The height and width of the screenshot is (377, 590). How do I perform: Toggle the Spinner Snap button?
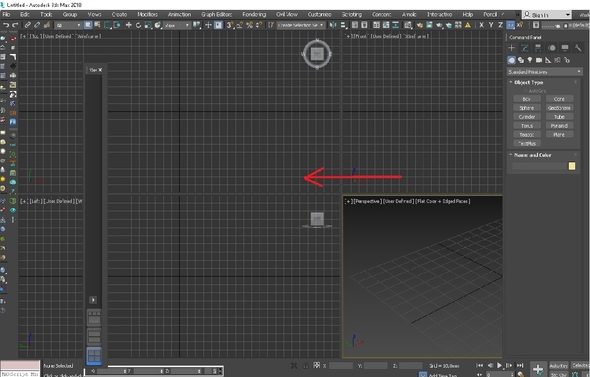tap(259, 25)
